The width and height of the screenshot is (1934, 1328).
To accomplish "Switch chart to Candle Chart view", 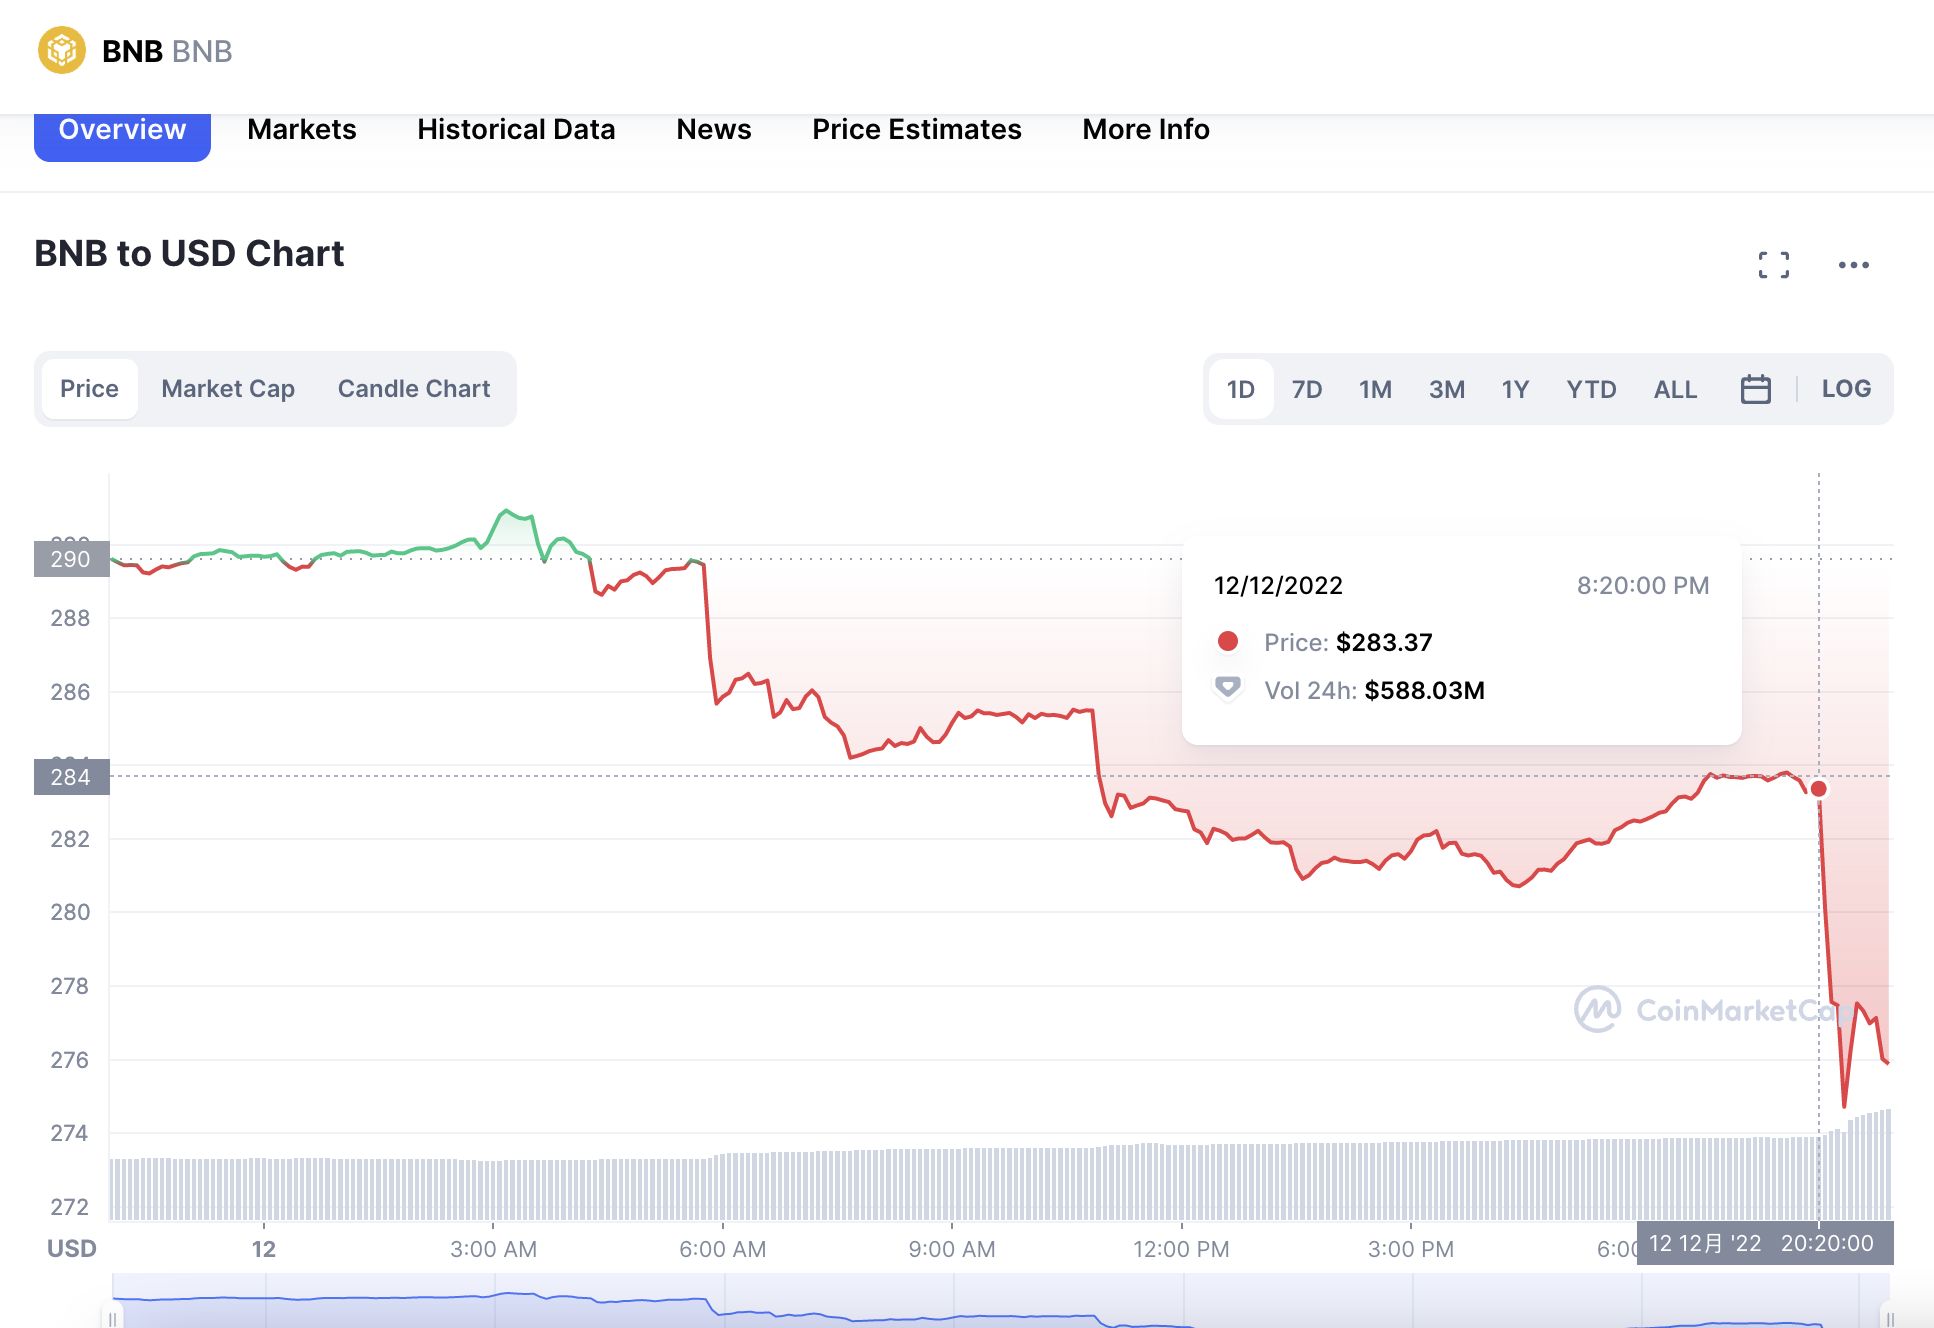I will [x=414, y=389].
